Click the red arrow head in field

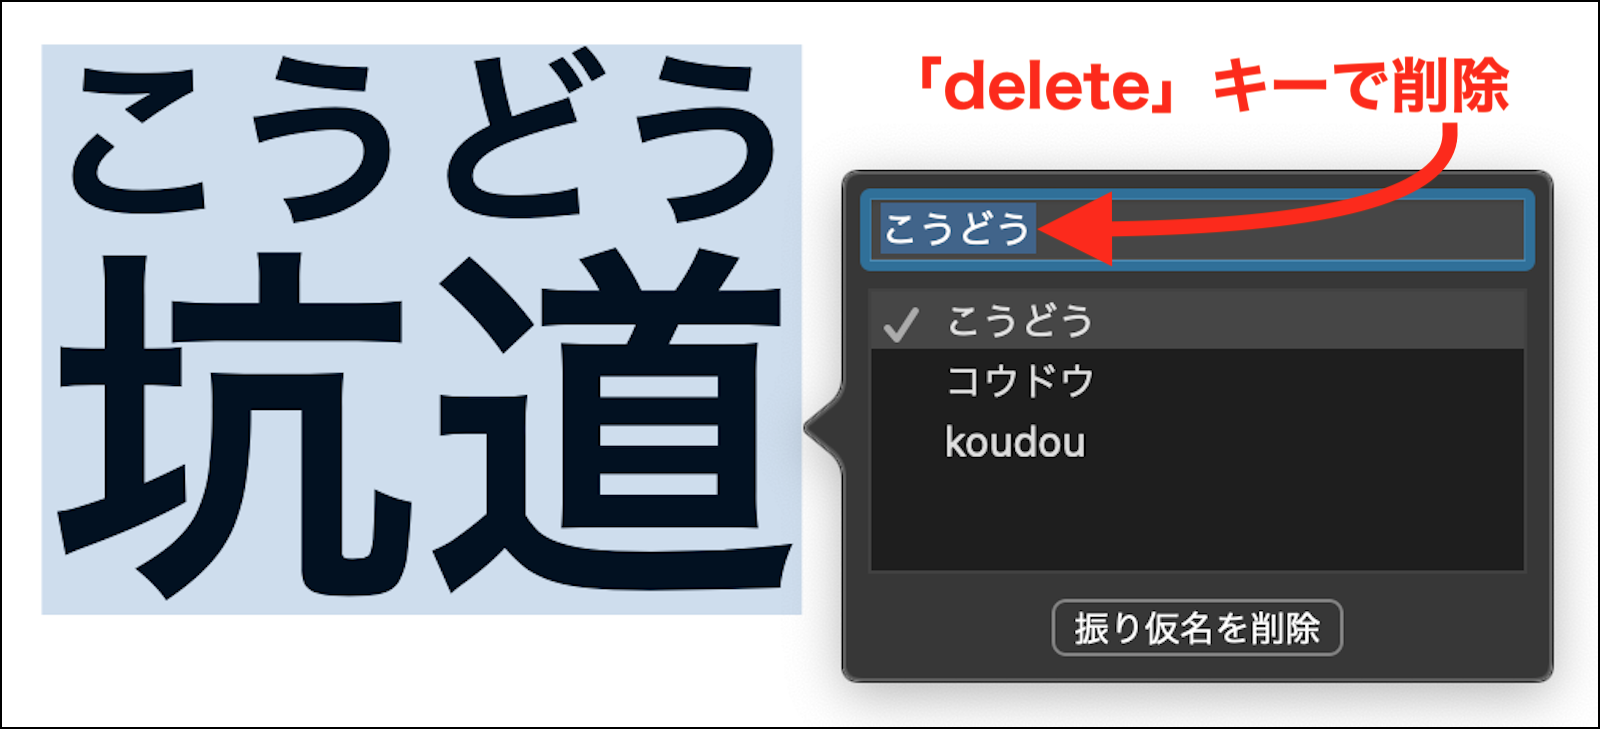[1078, 229]
